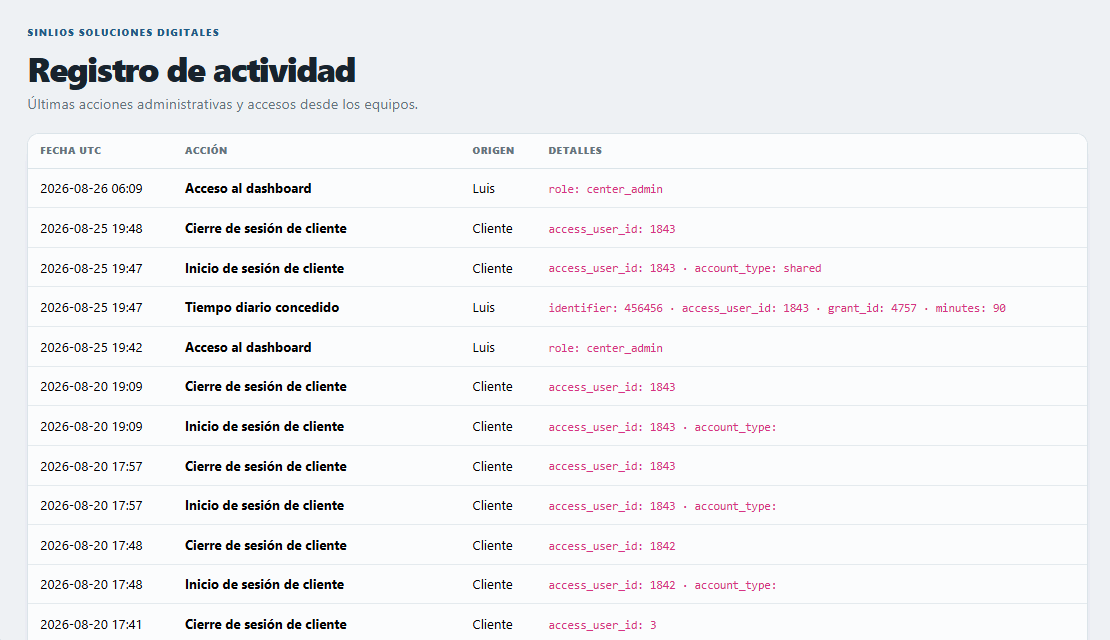The height and width of the screenshot is (640, 1110).
Task: Click the 'DETALLES' column header
Action: point(575,151)
